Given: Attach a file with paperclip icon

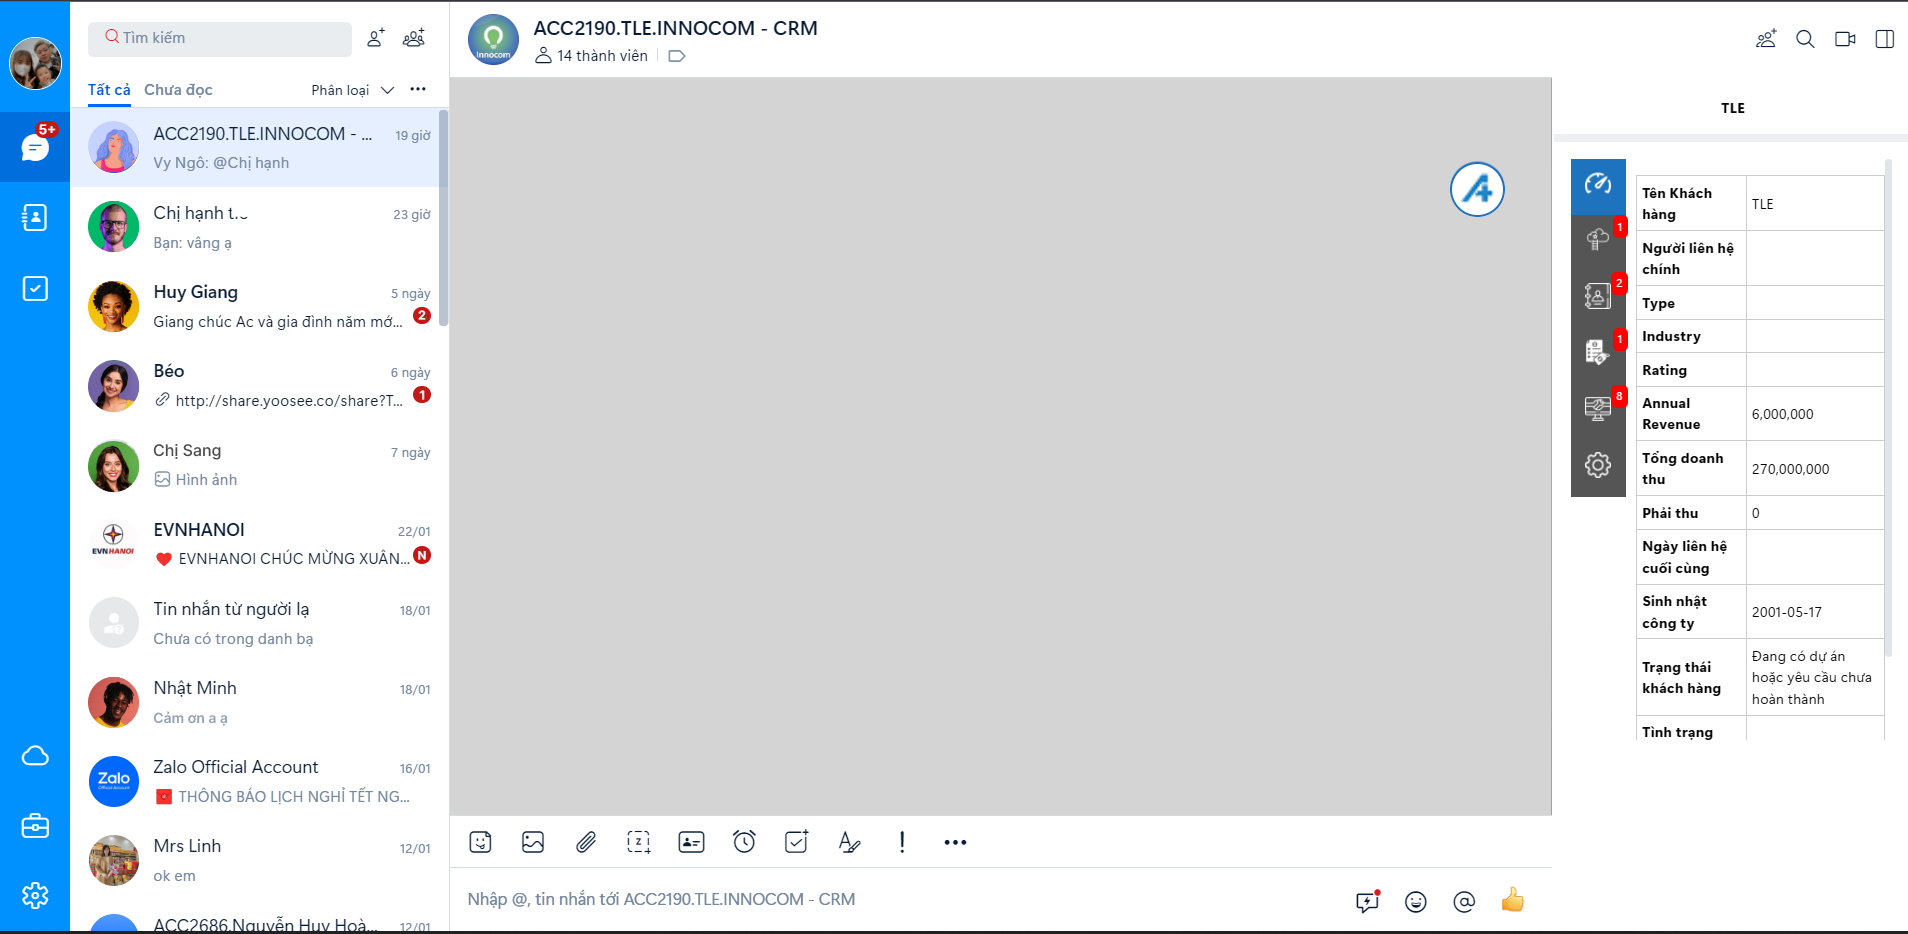Looking at the screenshot, I should (x=586, y=842).
